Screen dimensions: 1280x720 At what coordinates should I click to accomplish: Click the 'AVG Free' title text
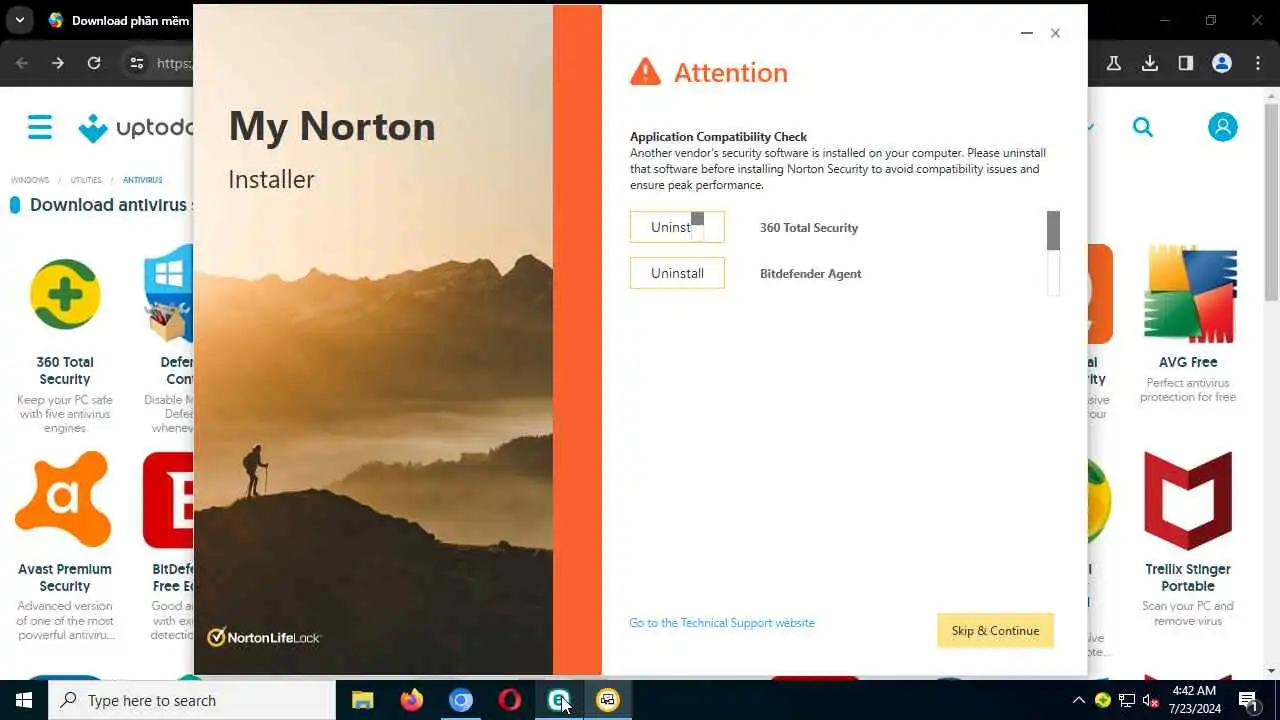point(1188,362)
